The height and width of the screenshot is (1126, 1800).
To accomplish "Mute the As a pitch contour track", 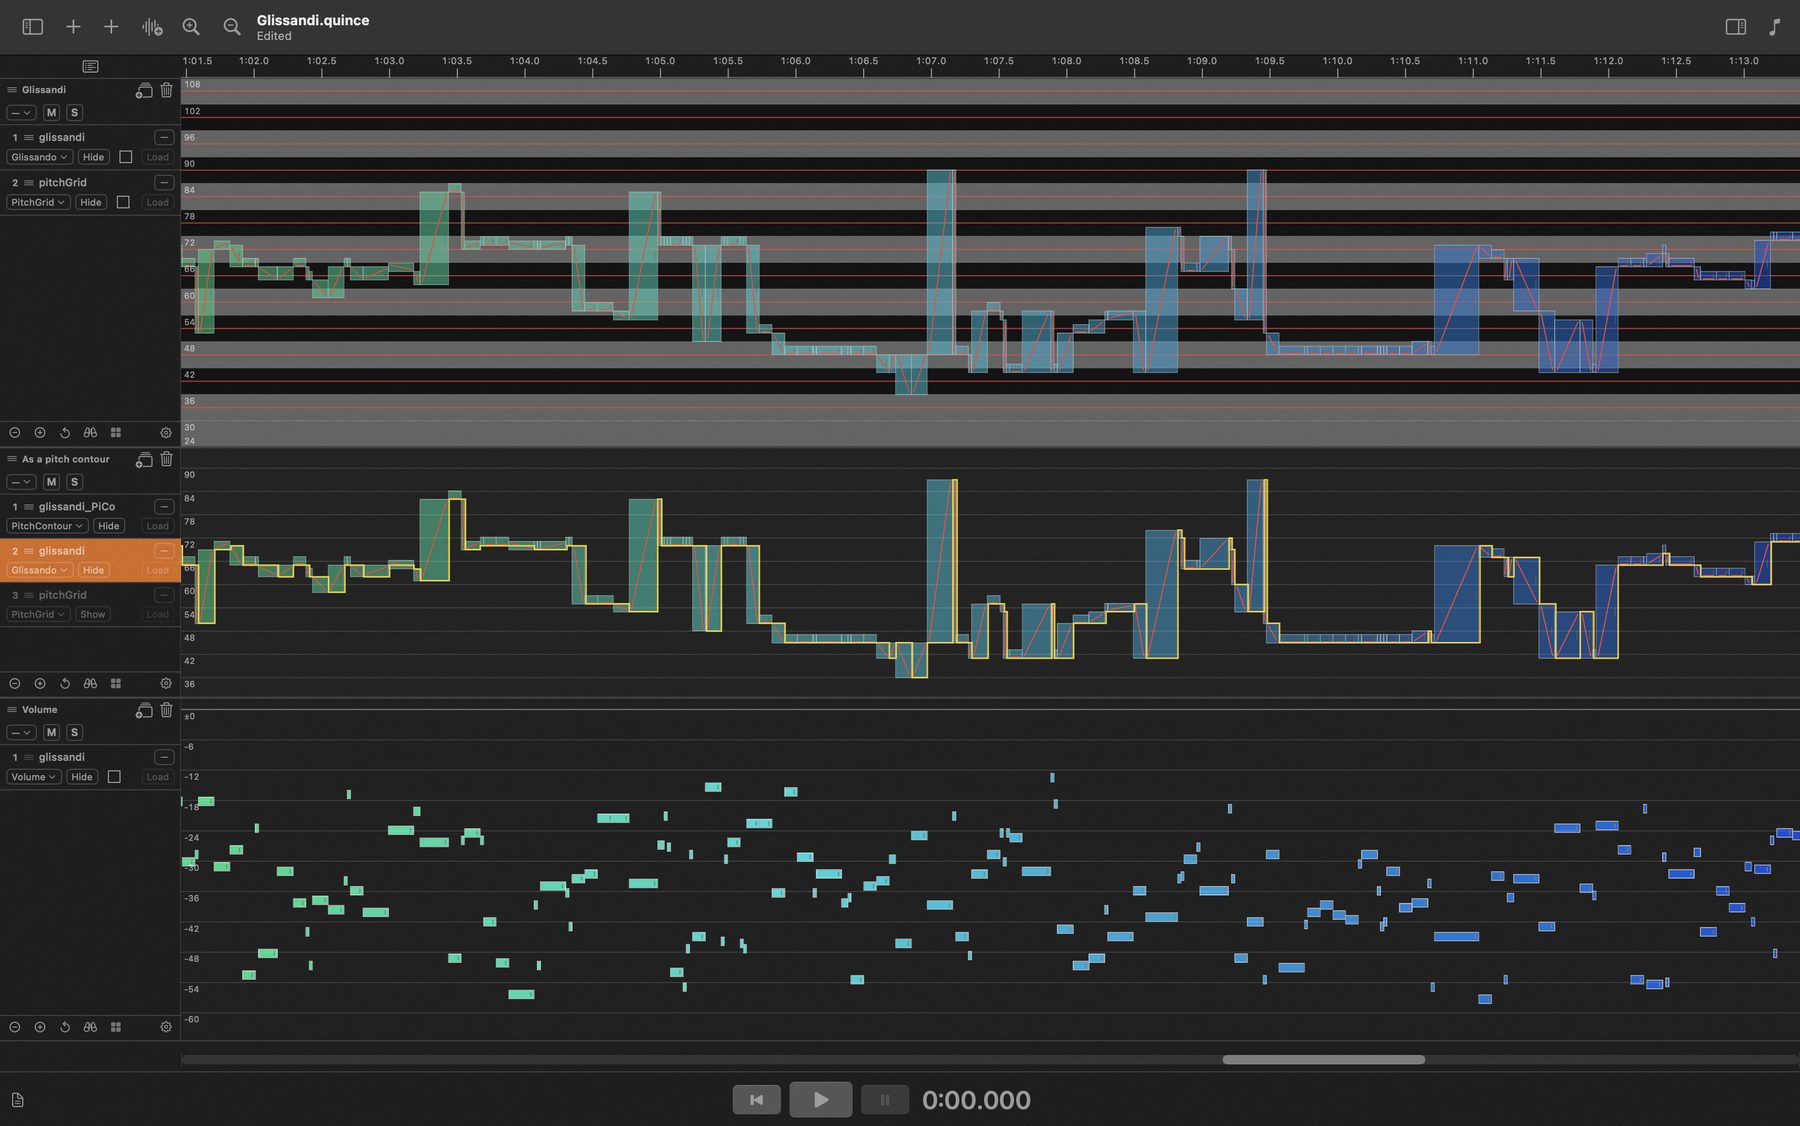I will (52, 482).
